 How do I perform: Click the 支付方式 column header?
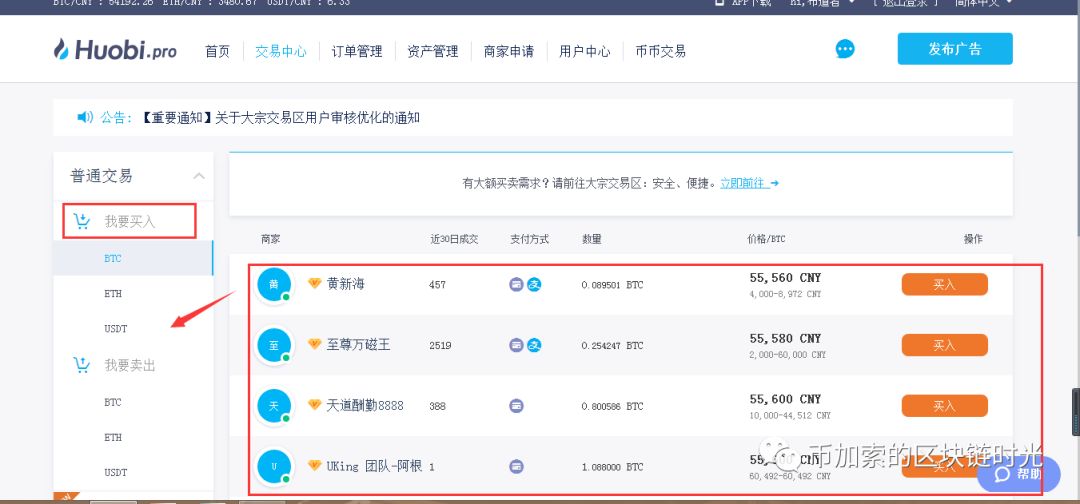click(529, 240)
